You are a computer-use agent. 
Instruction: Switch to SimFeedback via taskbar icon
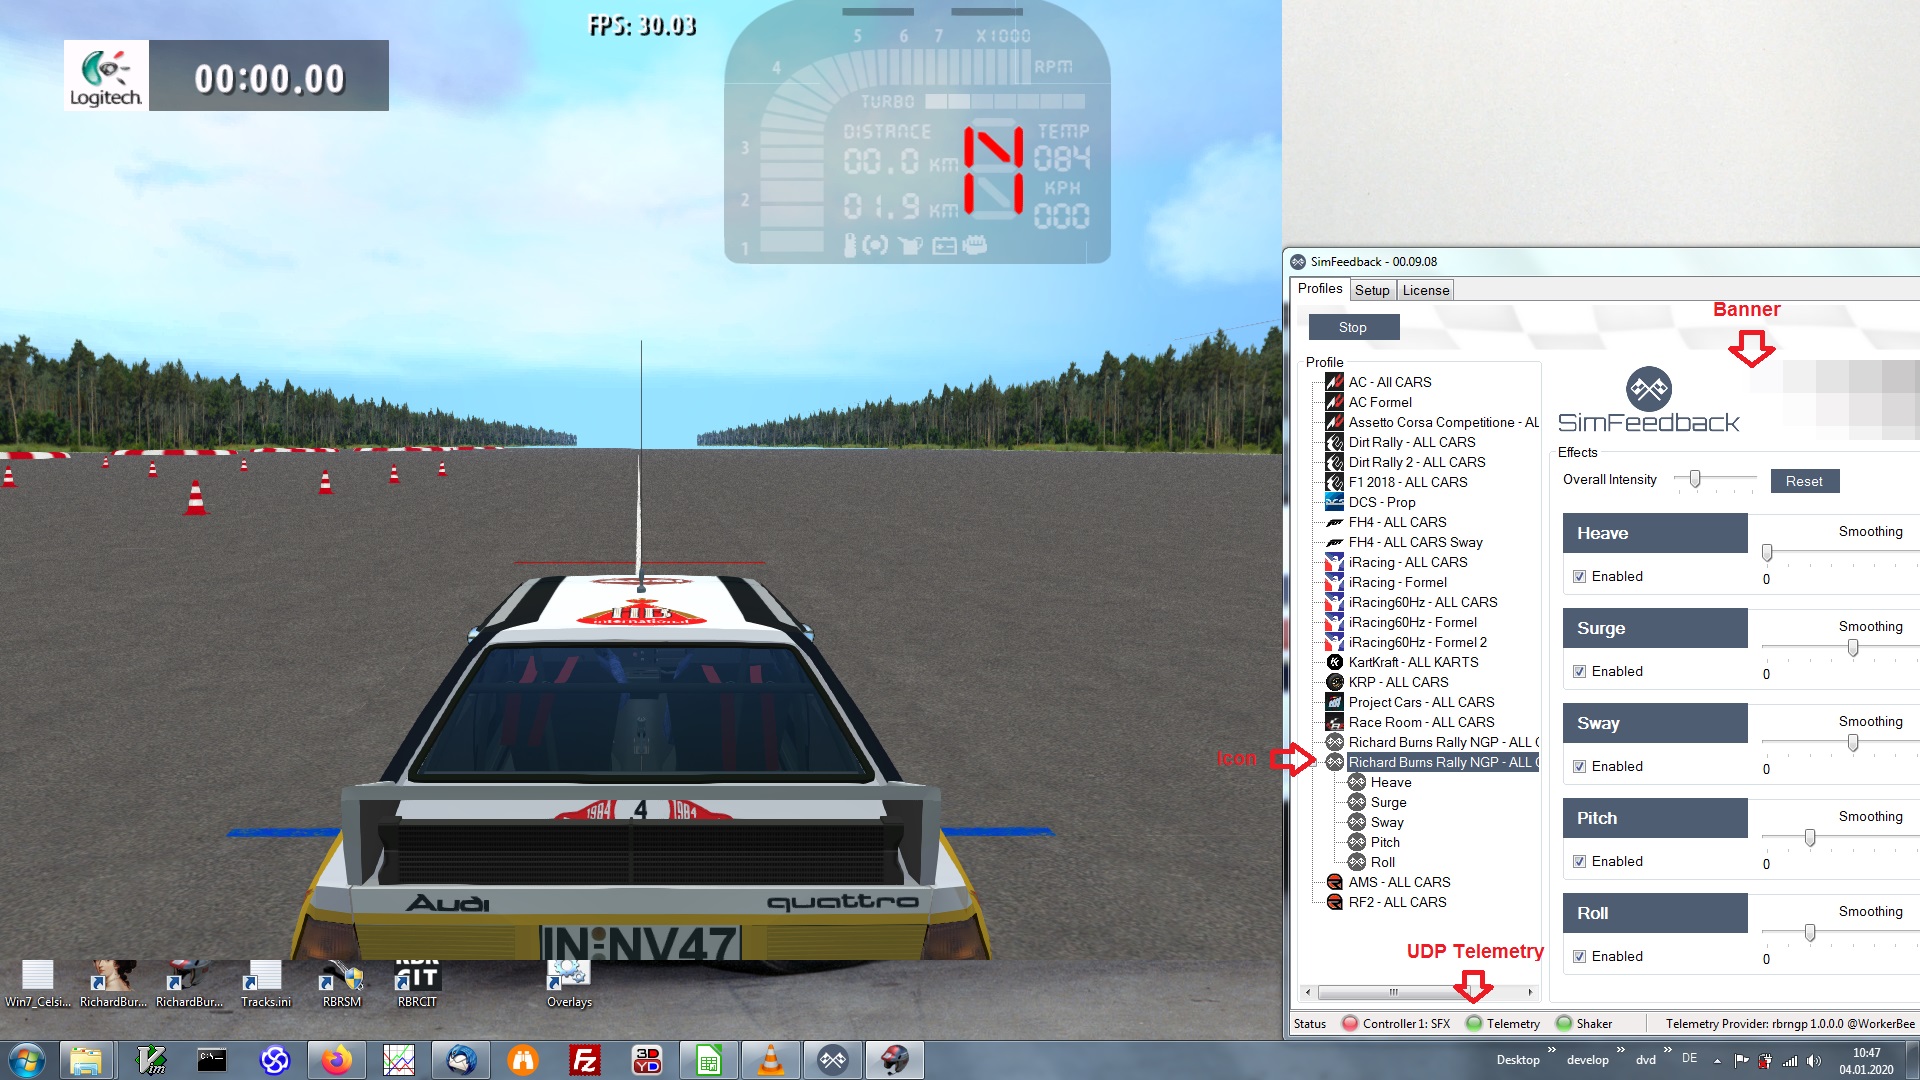point(833,1060)
